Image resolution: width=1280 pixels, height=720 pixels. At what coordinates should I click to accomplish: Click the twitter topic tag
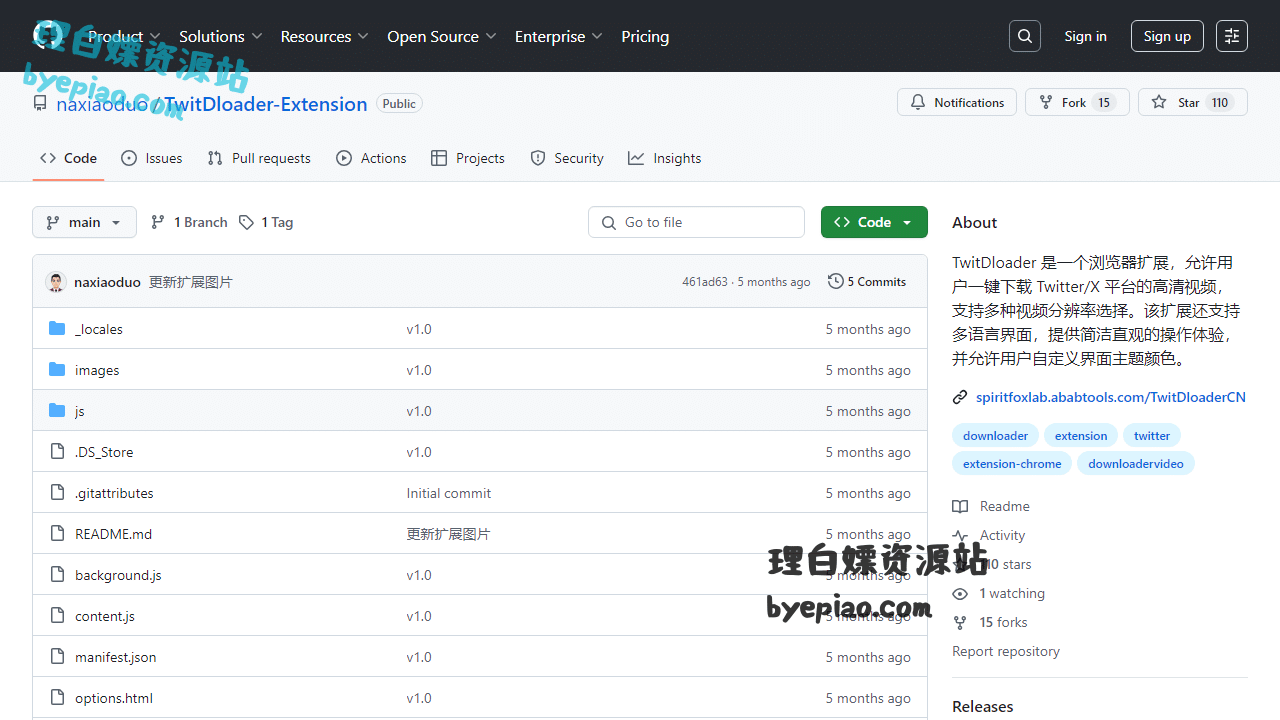tap(1152, 435)
